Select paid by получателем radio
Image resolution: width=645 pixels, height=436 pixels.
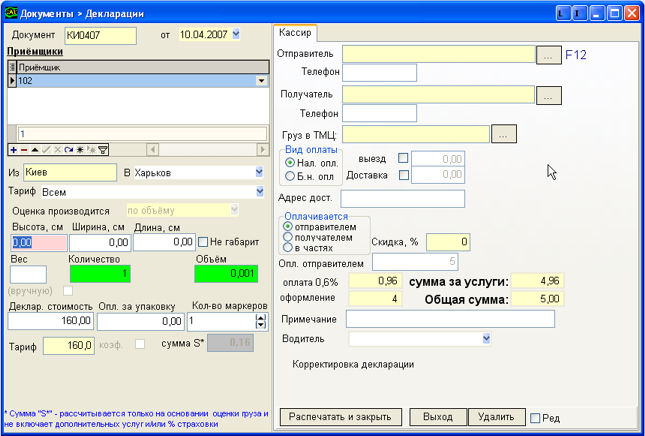point(288,237)
